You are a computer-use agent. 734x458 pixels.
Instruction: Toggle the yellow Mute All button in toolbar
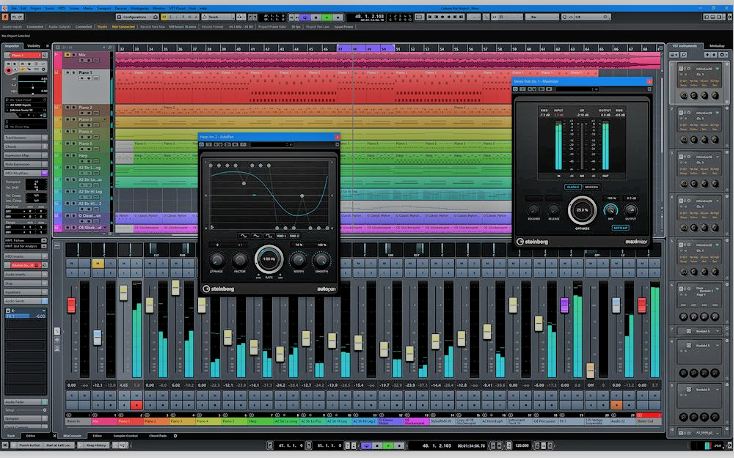pos(164,17)
